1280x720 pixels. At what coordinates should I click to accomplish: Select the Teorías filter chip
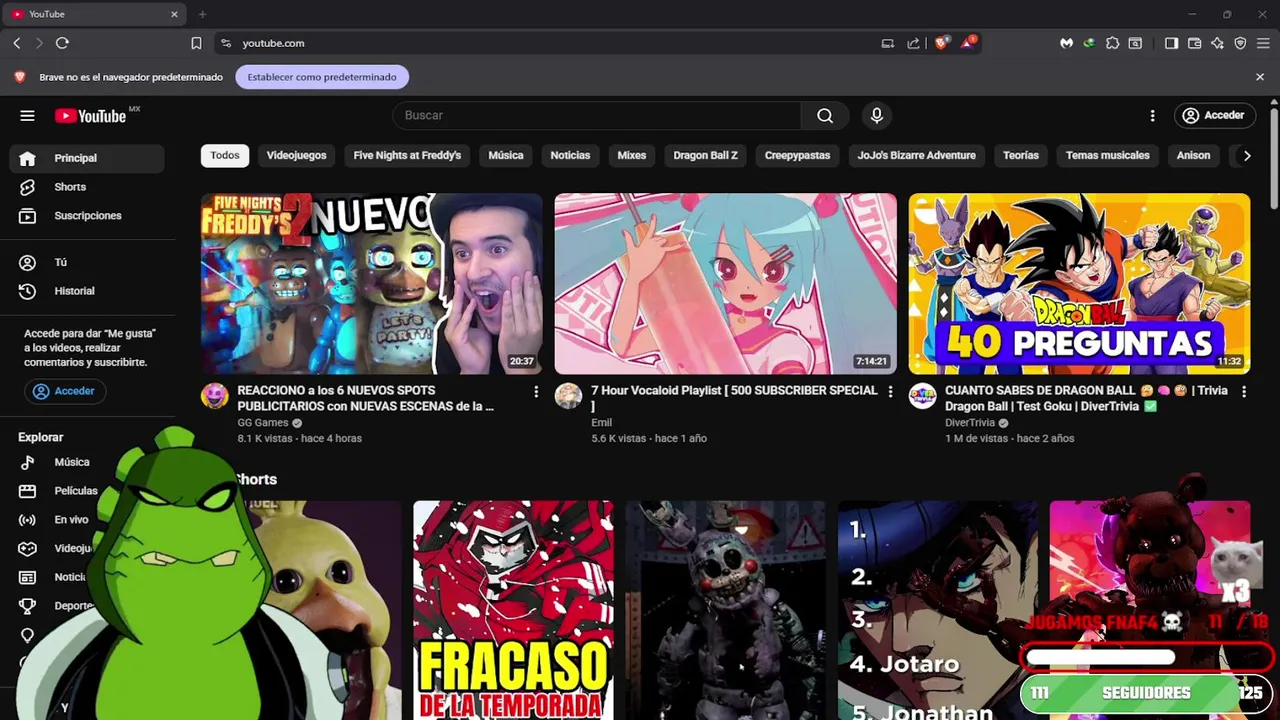1021,155
